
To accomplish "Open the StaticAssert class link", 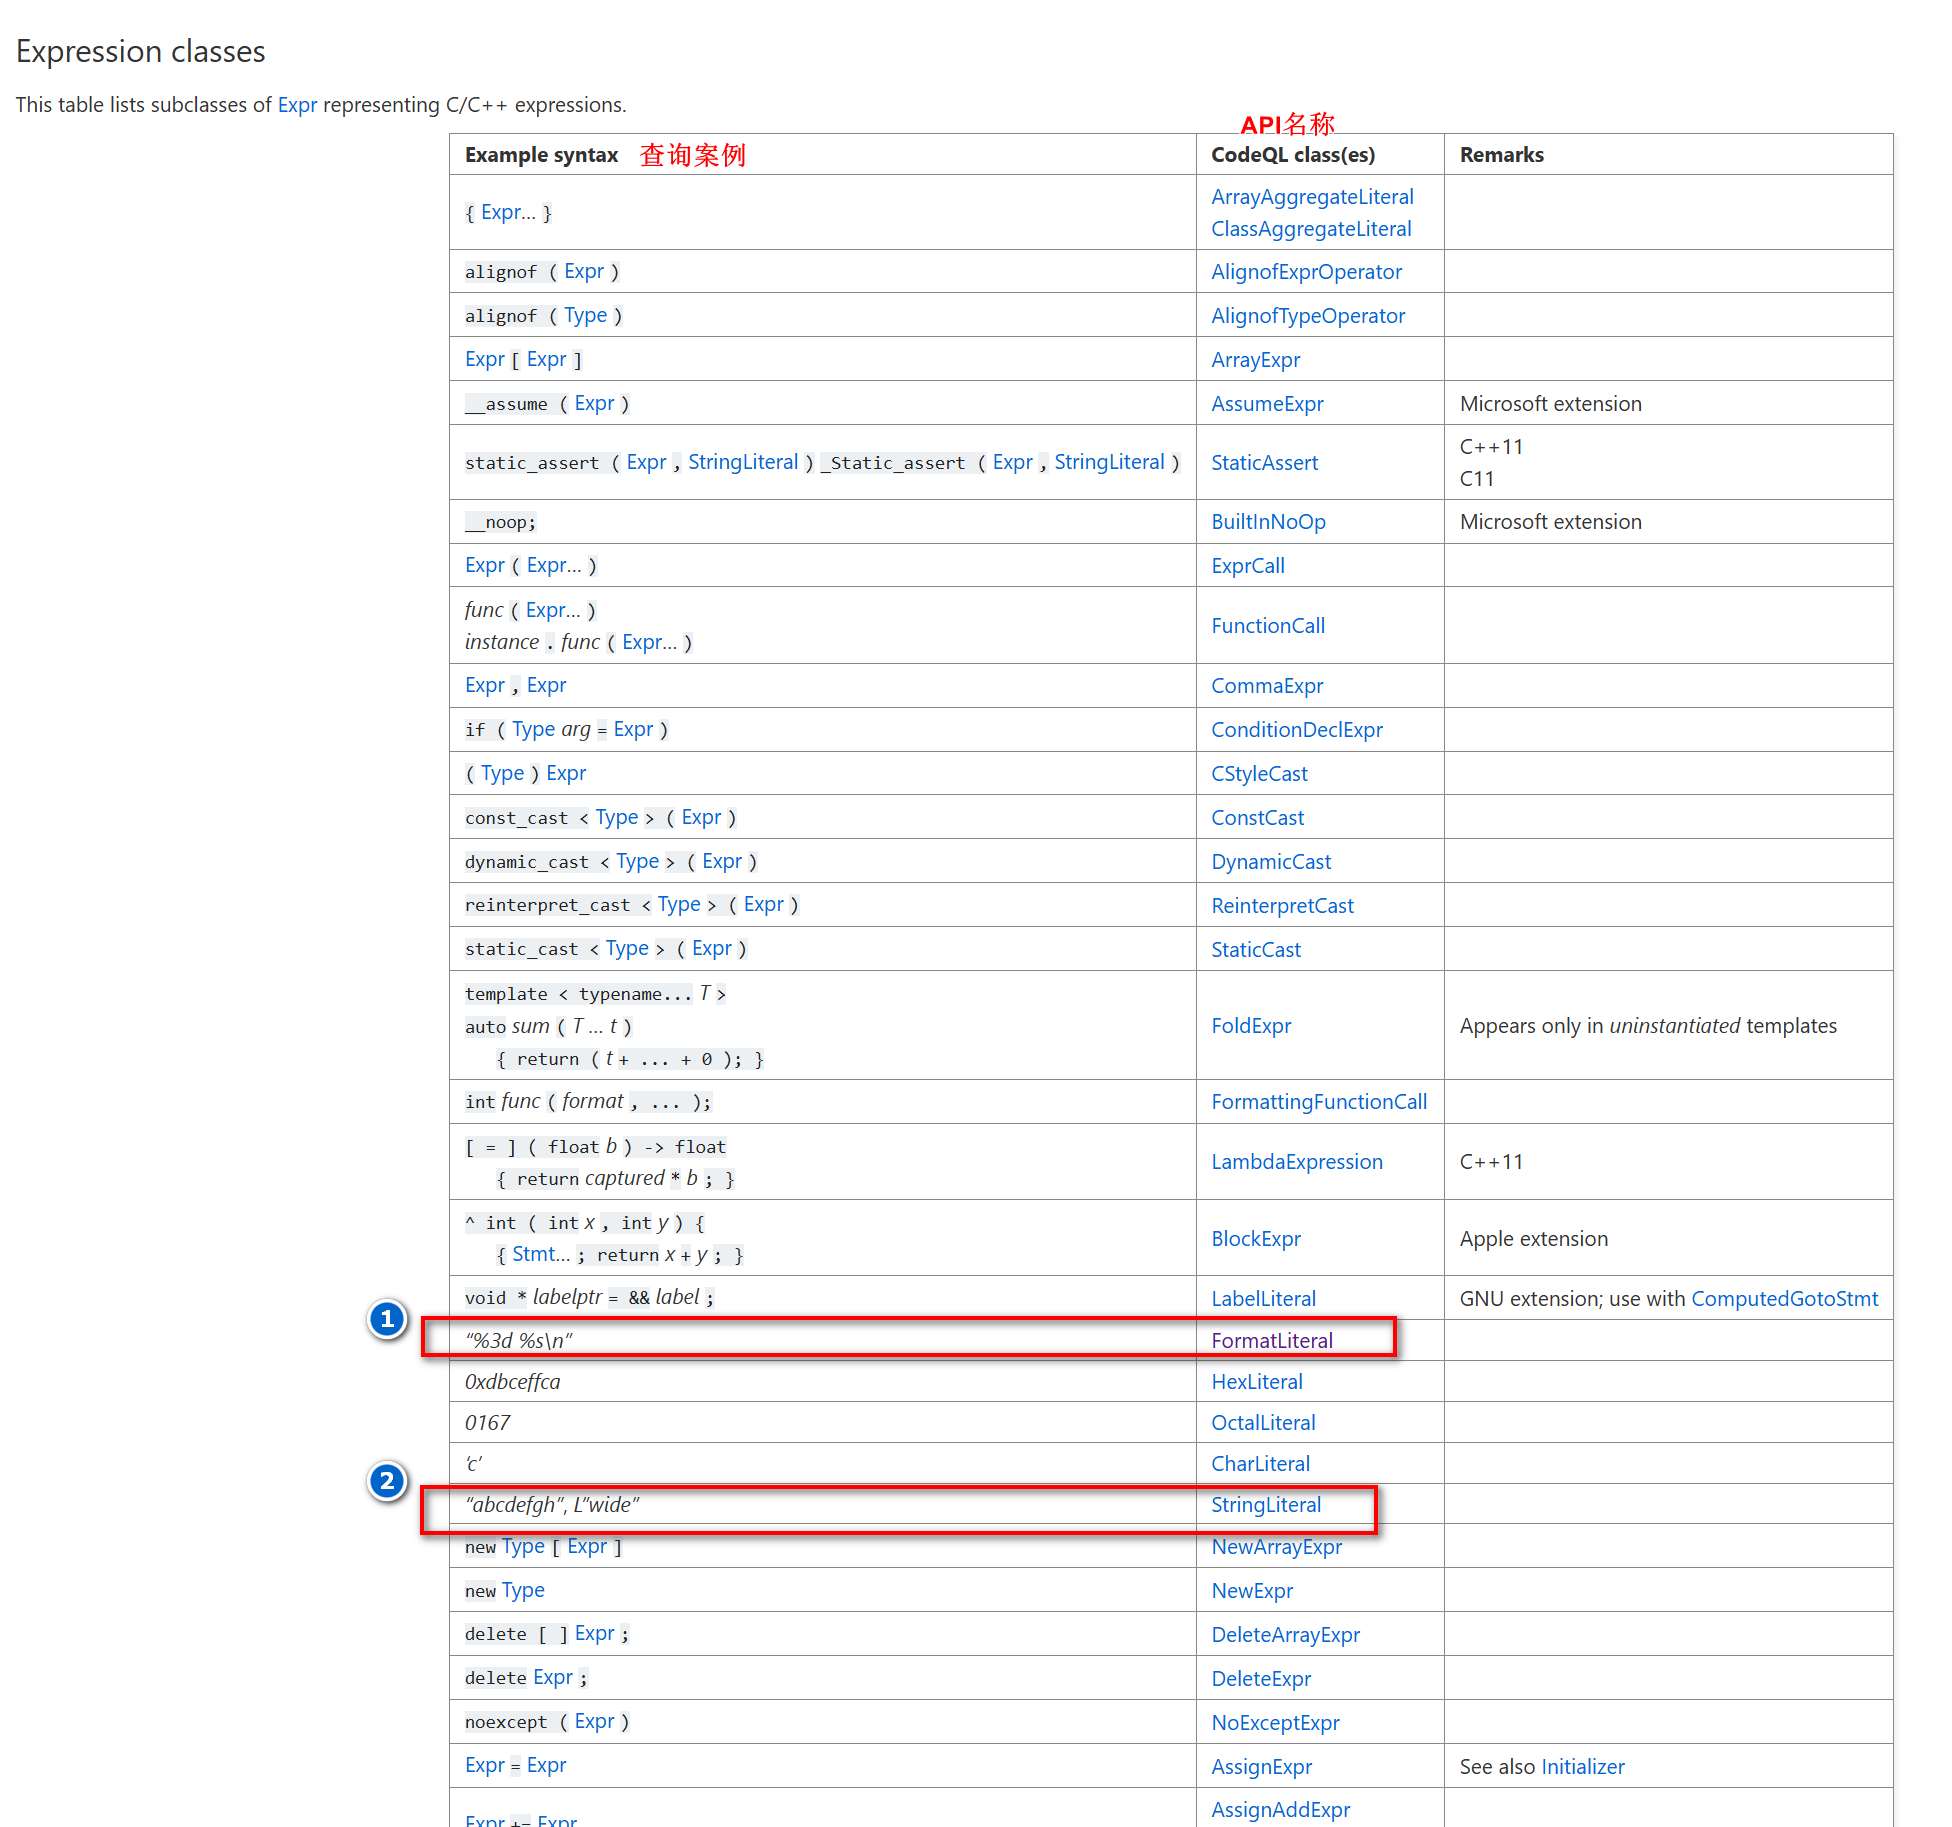I will 1264,462.
